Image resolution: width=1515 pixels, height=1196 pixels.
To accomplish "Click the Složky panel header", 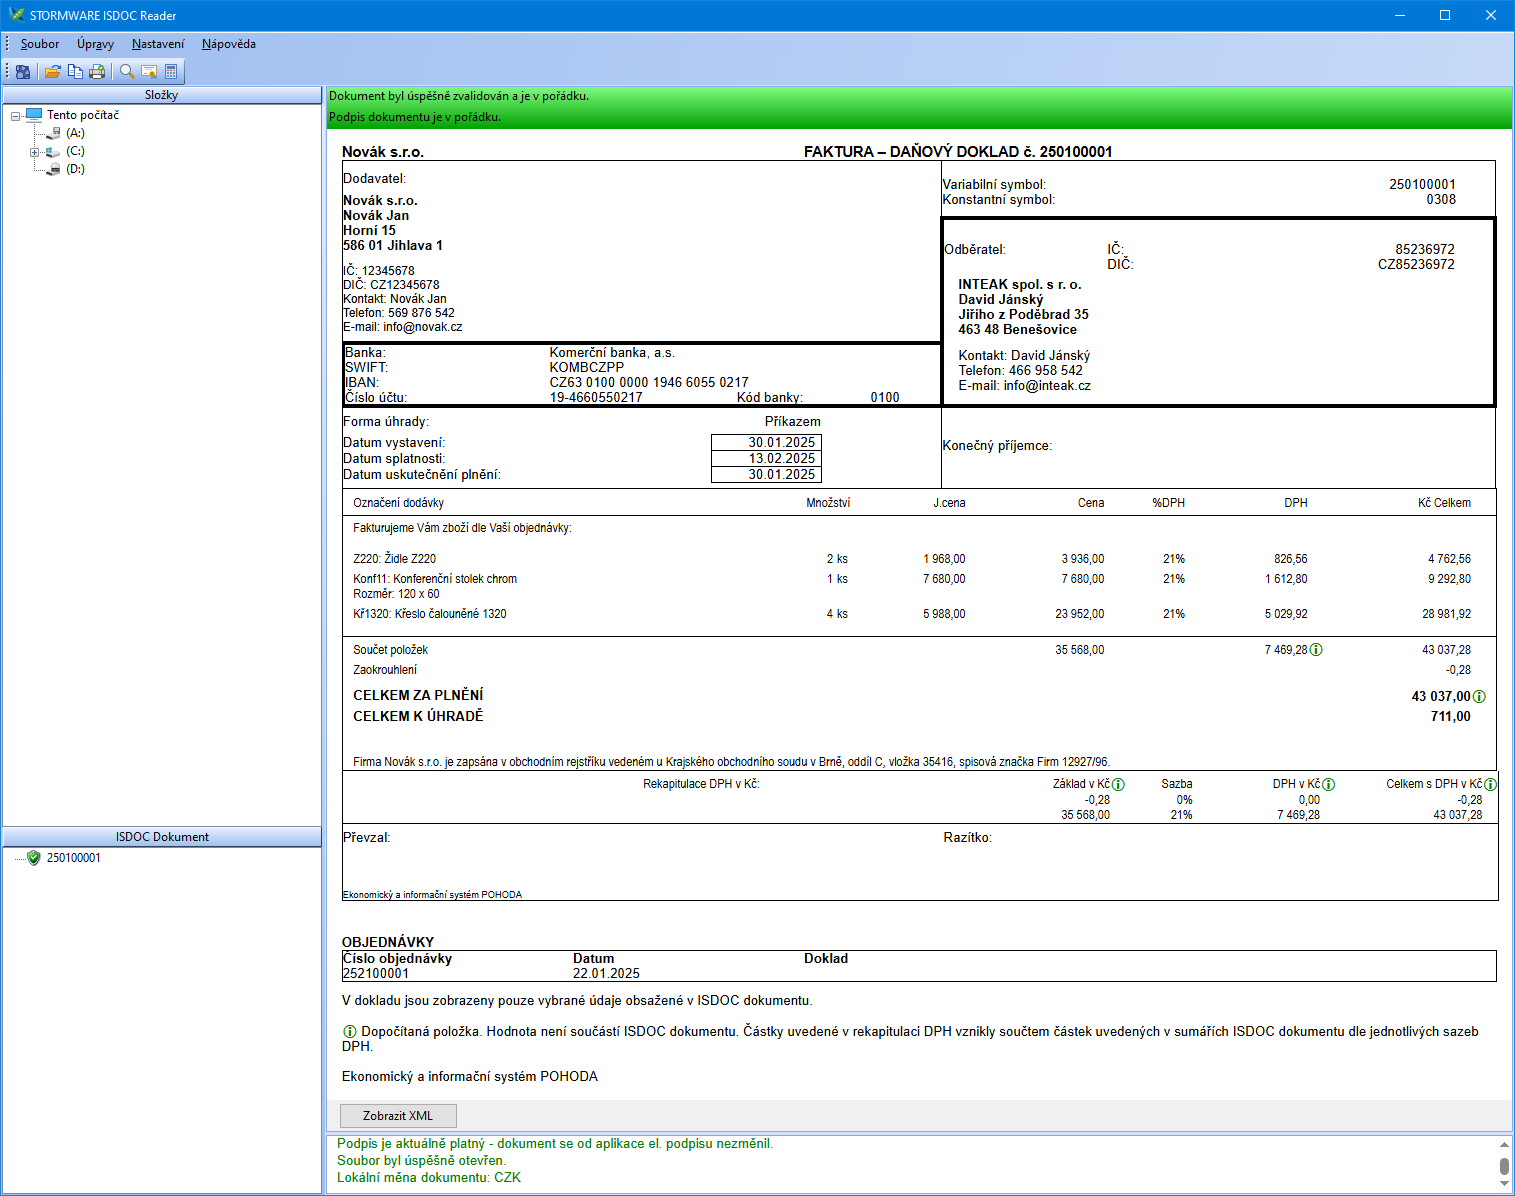I will pos(161,95).
